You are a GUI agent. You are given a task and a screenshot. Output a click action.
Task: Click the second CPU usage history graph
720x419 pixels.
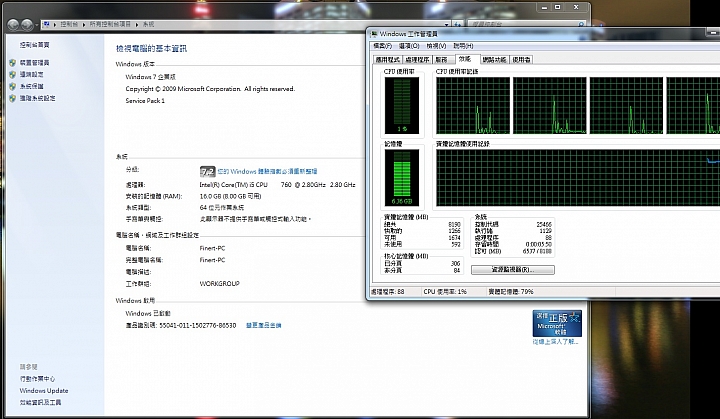(x=550, y=105)
